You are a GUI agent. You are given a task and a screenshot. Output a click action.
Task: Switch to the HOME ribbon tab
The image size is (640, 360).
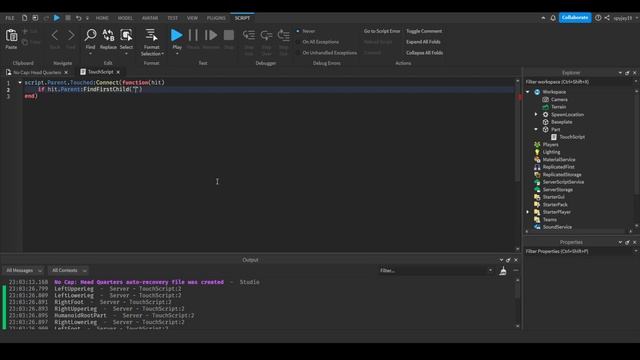click(102, 18)
